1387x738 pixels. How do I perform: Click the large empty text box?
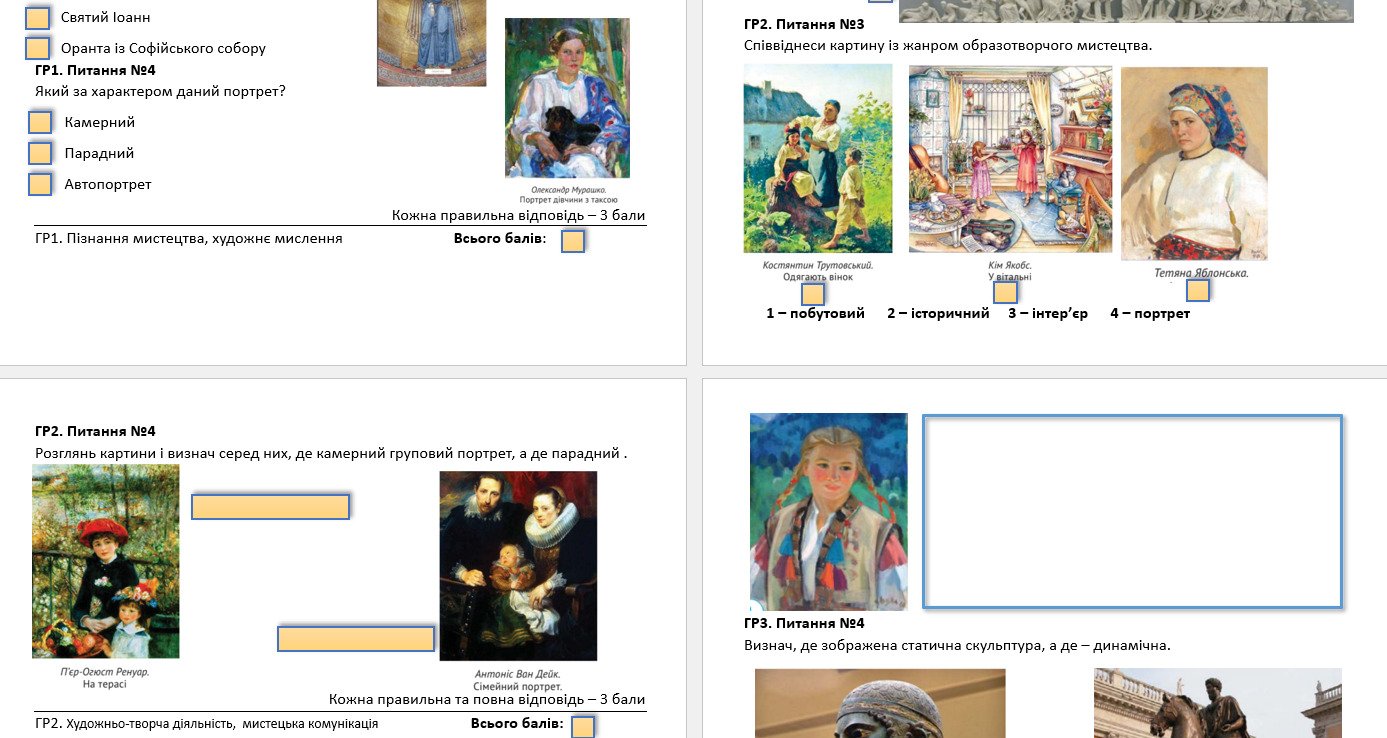point(1131,512)
